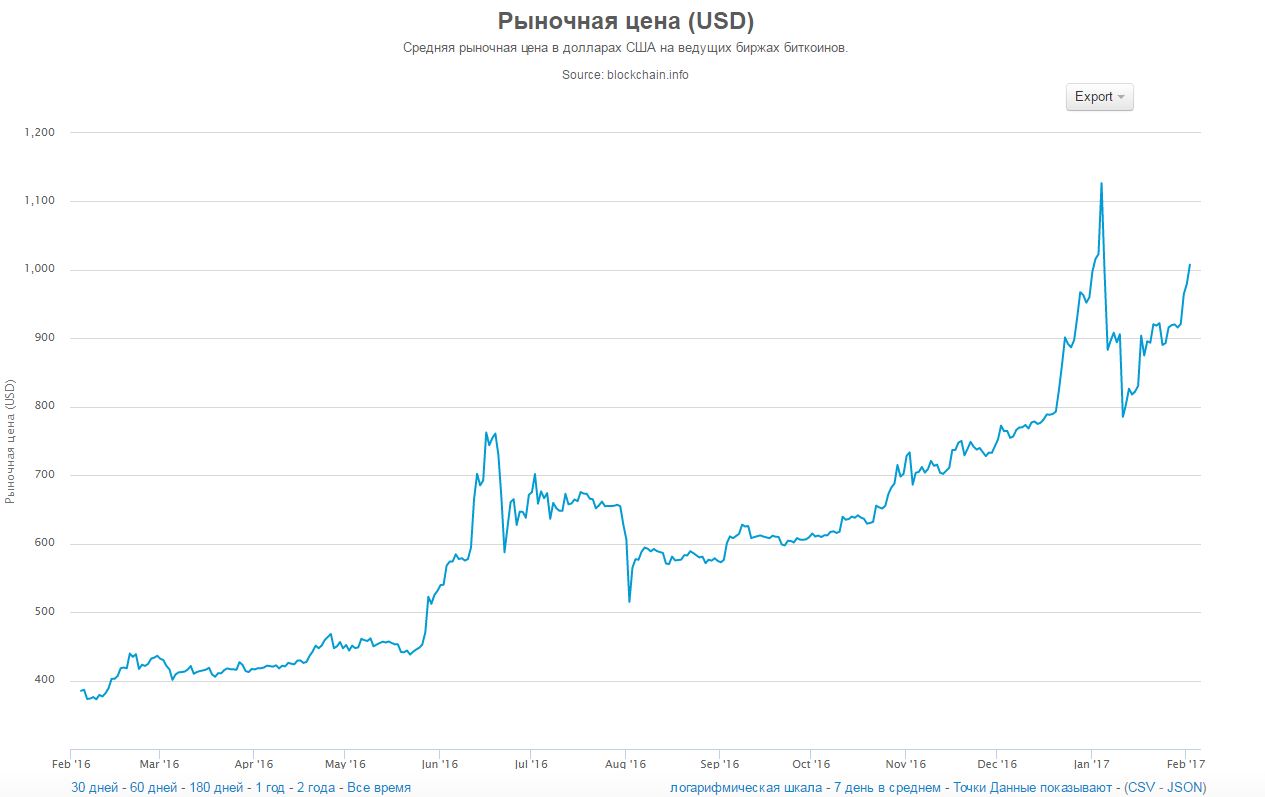Click the January 2017 price peak

1101,184
